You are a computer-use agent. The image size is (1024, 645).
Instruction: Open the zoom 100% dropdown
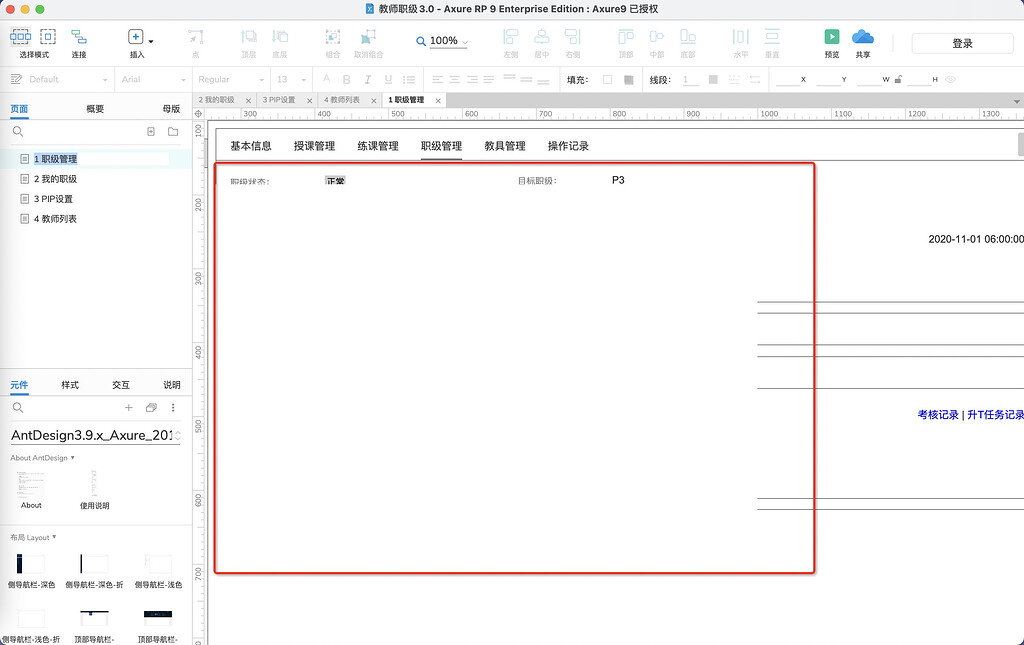pyautogui.click(x=443, y=41)
